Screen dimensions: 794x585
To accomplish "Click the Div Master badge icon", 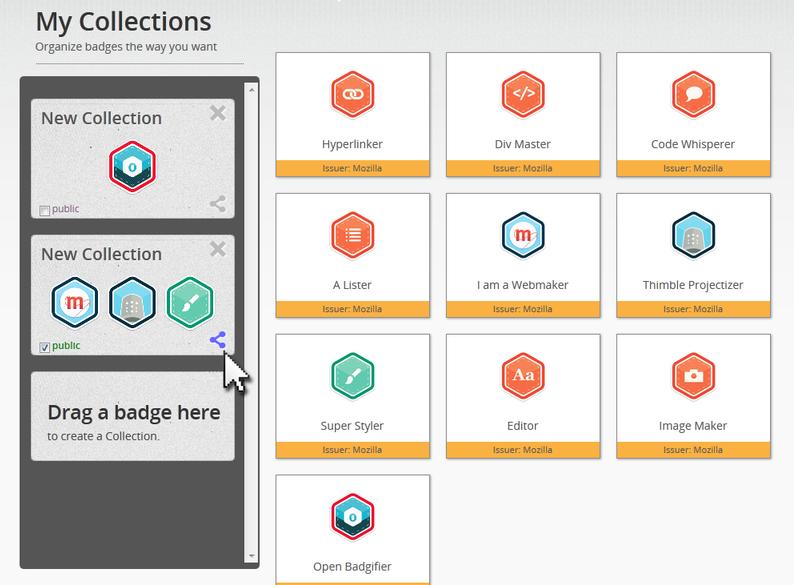I will (523, 94).
